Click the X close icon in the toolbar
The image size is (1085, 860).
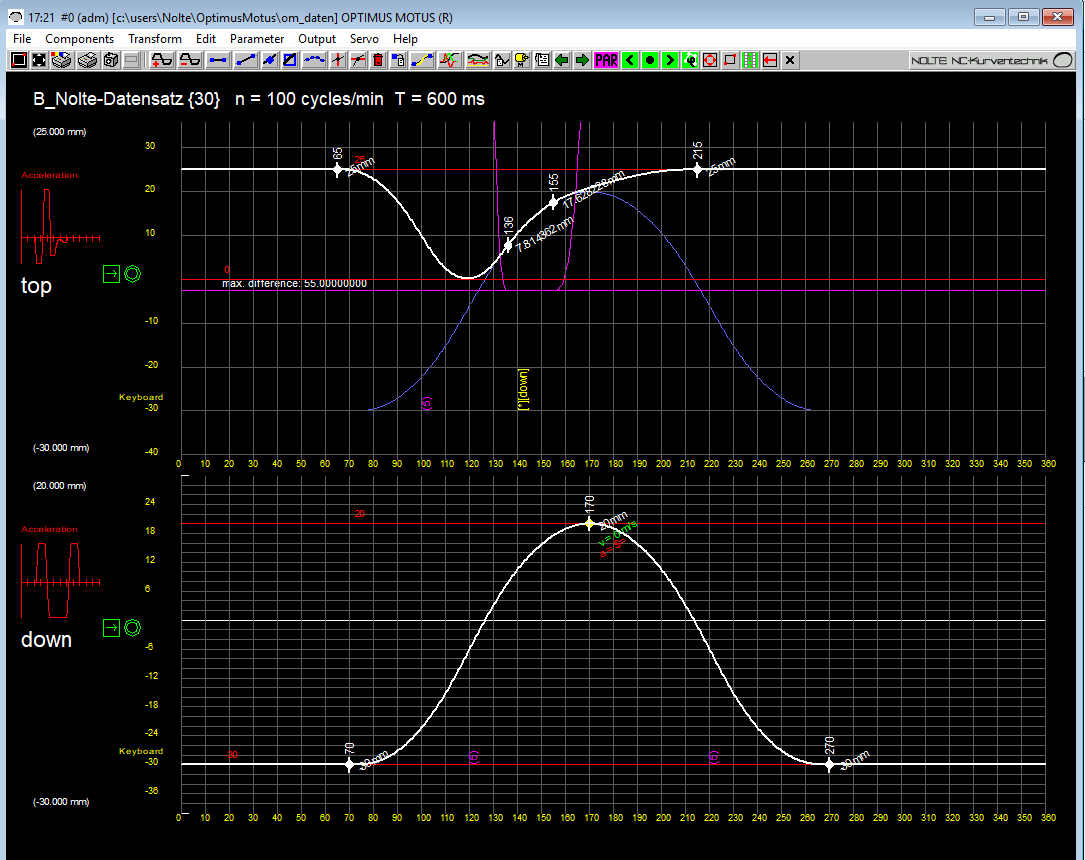pyautogui.click(x=788, y=60)
